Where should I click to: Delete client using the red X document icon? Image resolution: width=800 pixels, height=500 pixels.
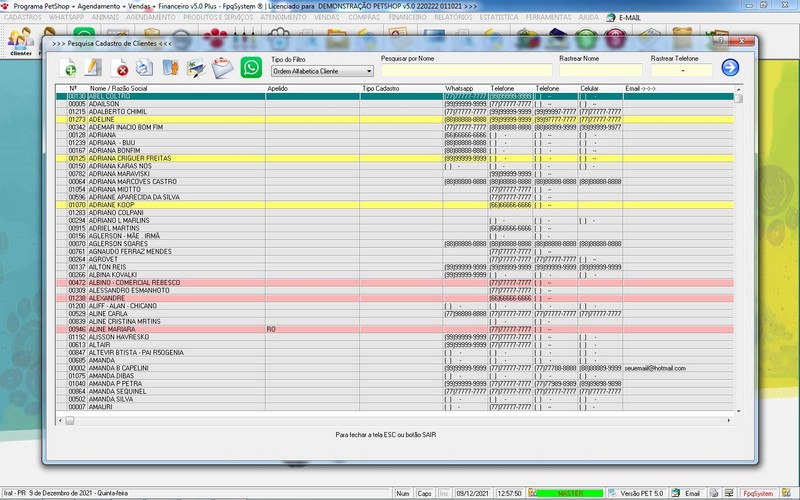point(120,68)
